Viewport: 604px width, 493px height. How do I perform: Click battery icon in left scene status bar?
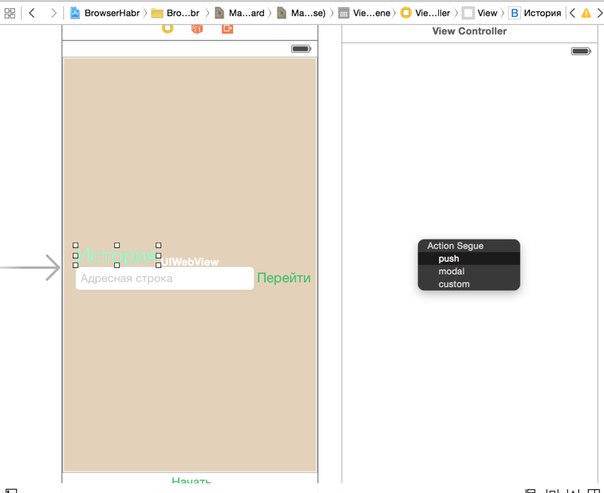tap(301, 49)
